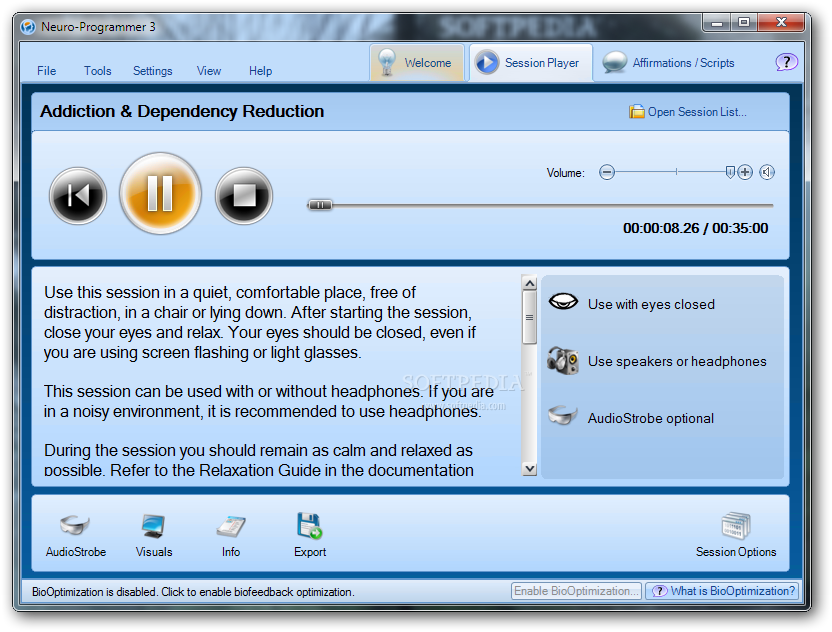Image resolution: width=832 pixels, height=632 pixels.
Task: Click the 'Use with eyes closed' text
Action: 651,304
